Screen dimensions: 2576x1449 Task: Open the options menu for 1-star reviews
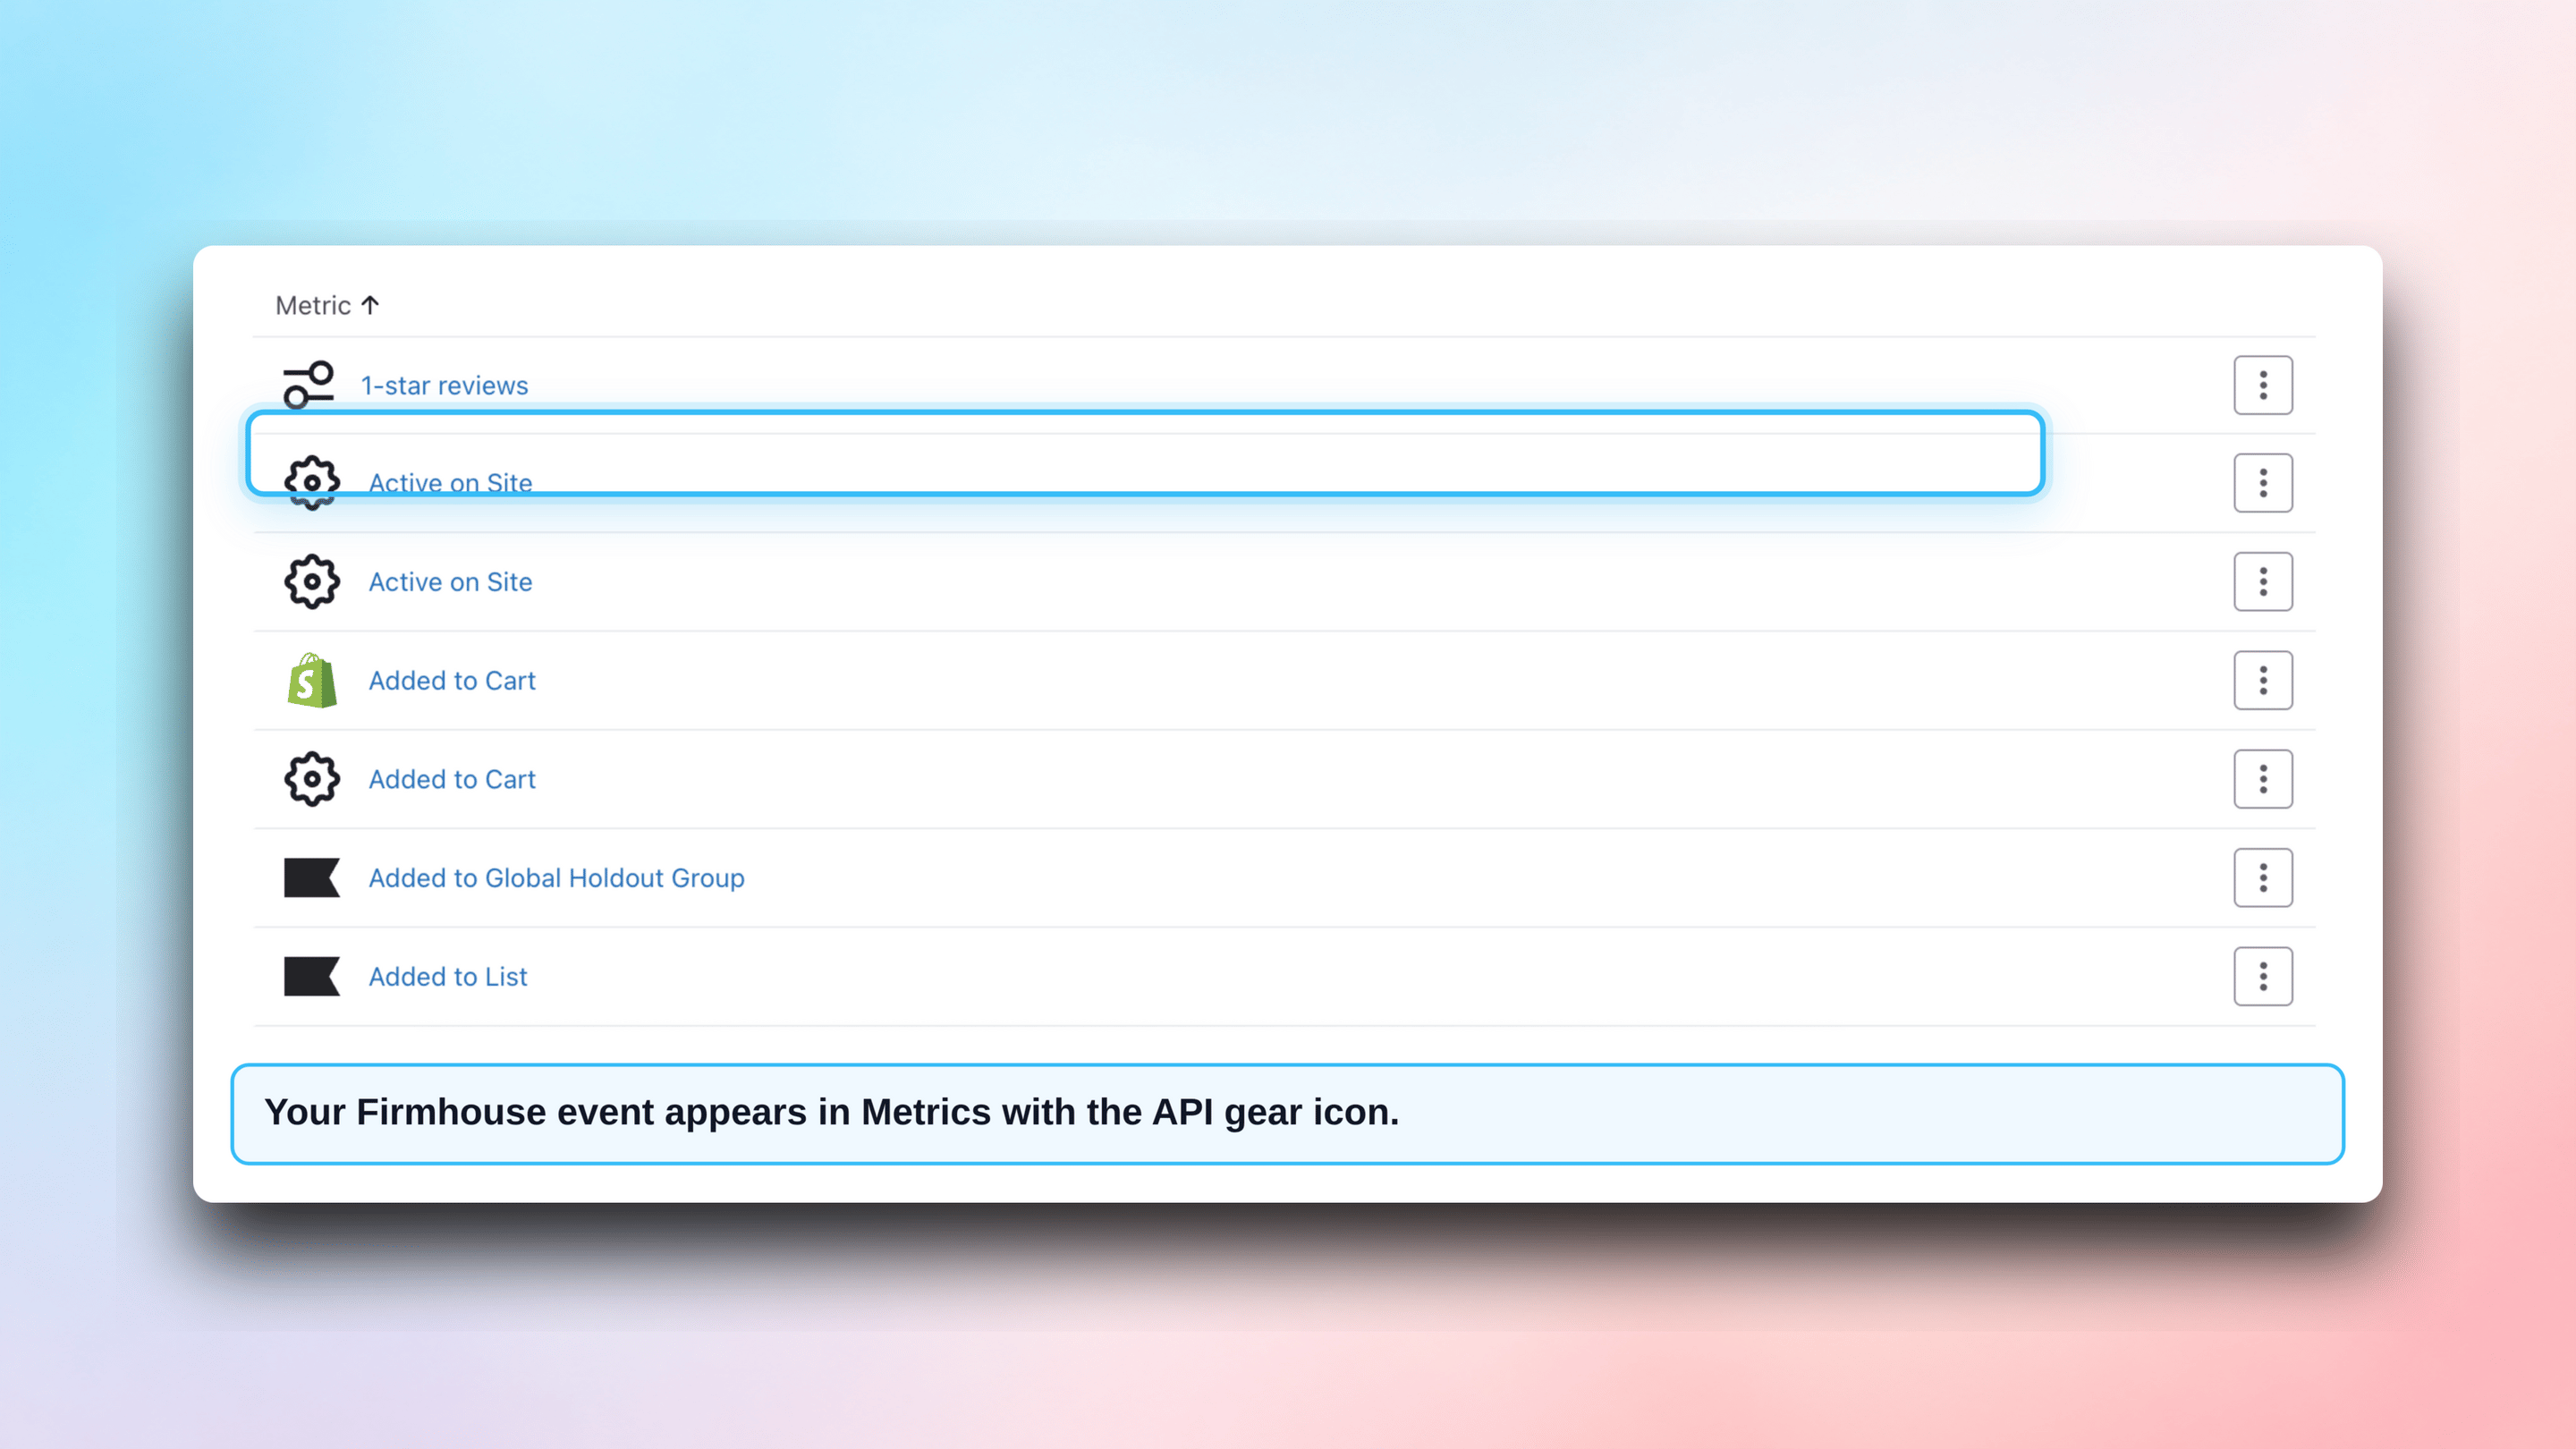(2263, 385)
